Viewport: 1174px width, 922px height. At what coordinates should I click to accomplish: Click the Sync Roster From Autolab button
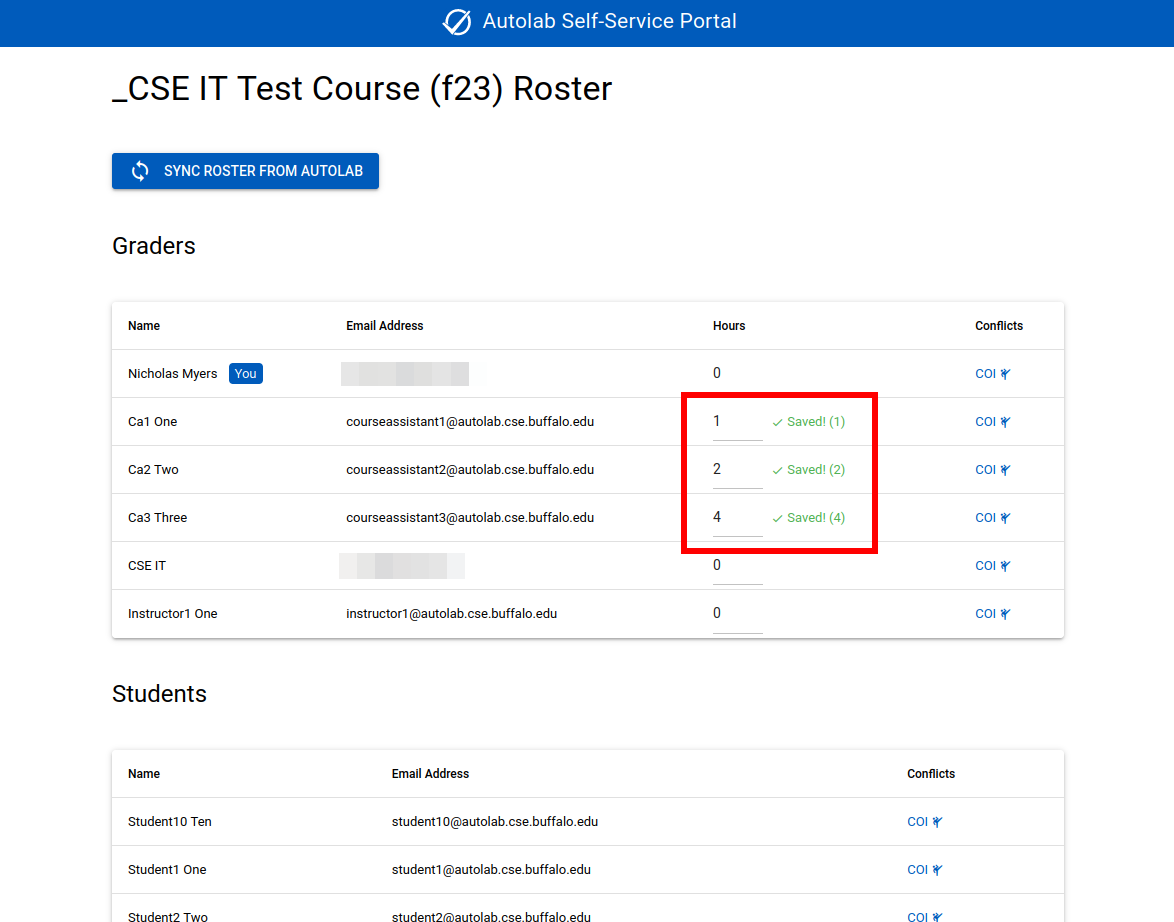(x=246, y=171)
